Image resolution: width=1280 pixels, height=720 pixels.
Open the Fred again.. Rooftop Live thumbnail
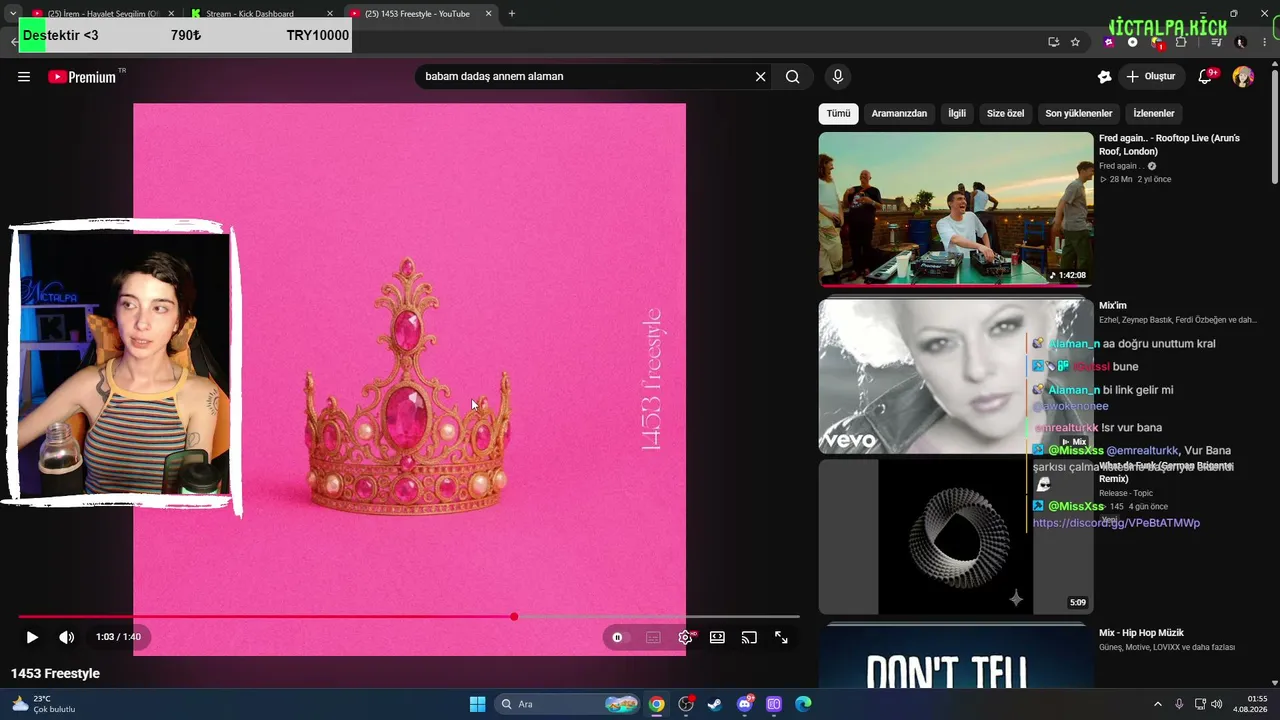click(x=956, y=209)
